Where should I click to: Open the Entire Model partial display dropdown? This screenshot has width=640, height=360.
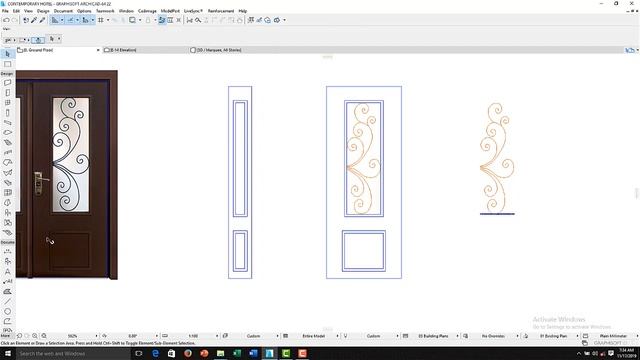337,336
